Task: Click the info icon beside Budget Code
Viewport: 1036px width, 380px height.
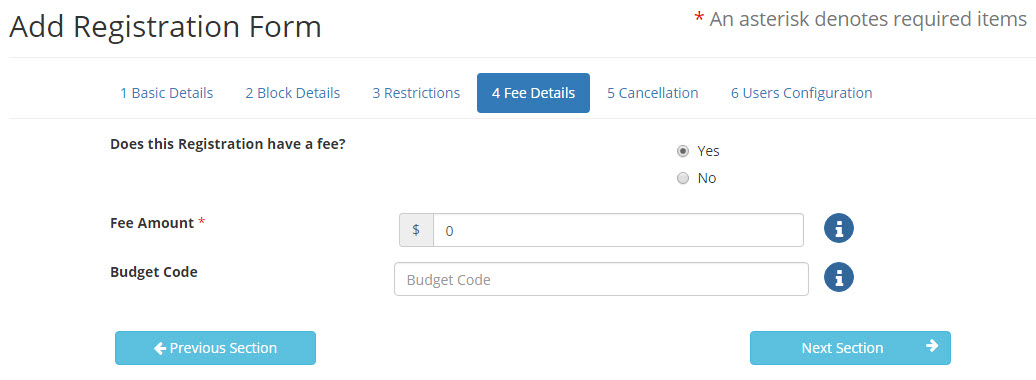Action: [x=838, y=278]
